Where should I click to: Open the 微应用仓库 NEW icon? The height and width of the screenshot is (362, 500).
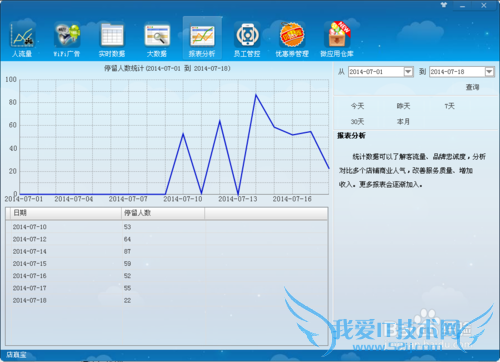[337, 38]
